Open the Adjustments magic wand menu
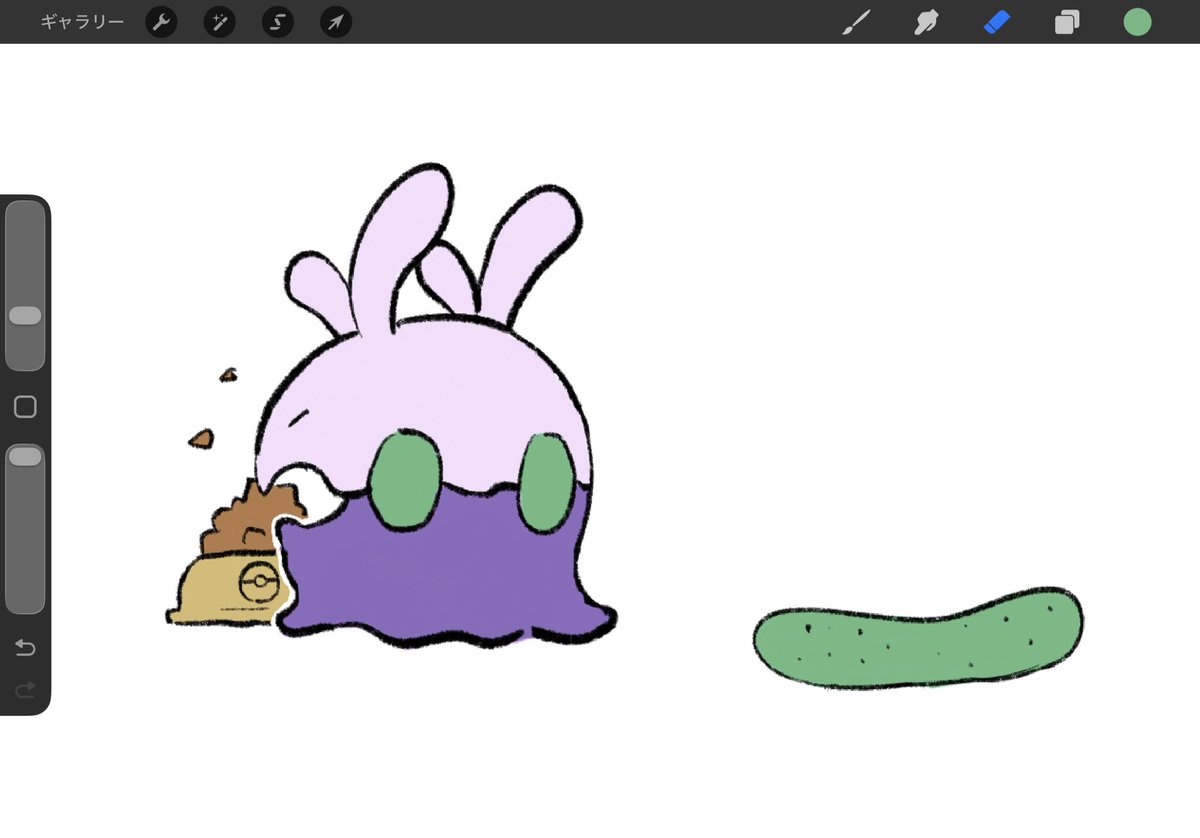The height and width of the screenshot is (838, 1200). click(x=219, y=22)
